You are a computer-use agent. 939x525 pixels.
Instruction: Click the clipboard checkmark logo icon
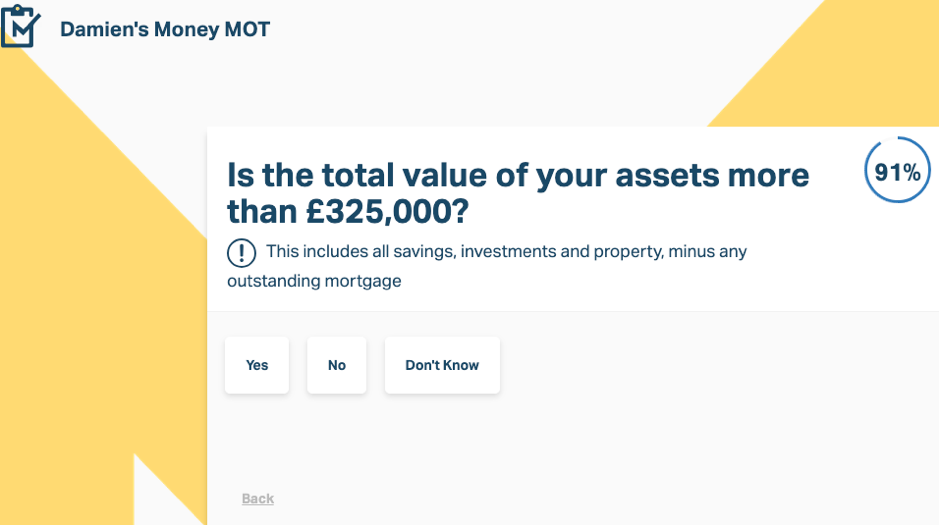pos(20,26)
